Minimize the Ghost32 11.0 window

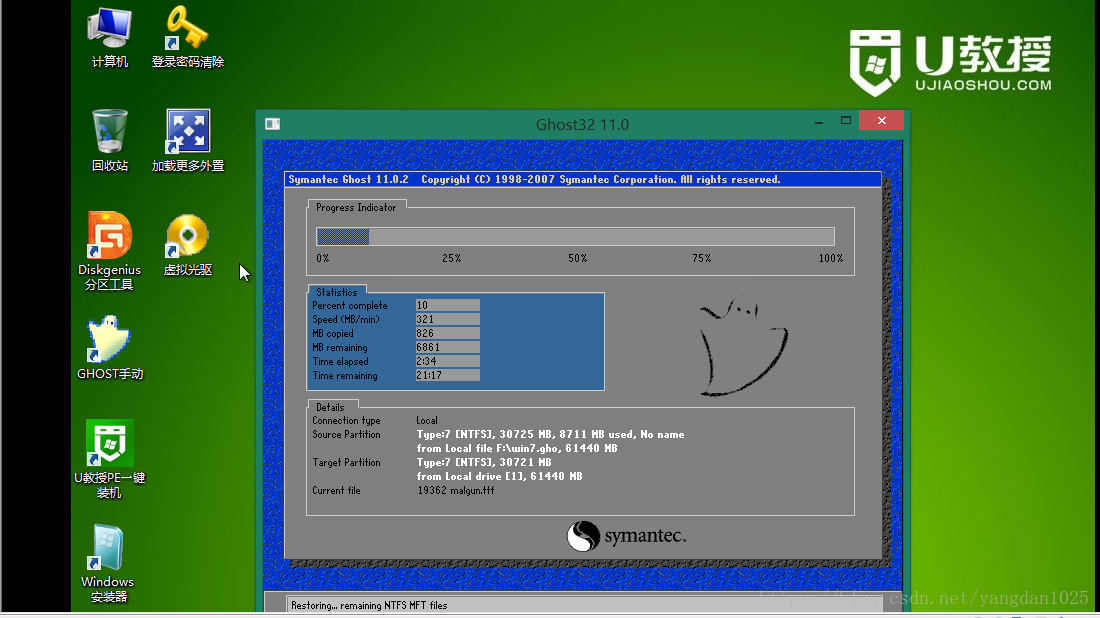[x=819, y=122]
